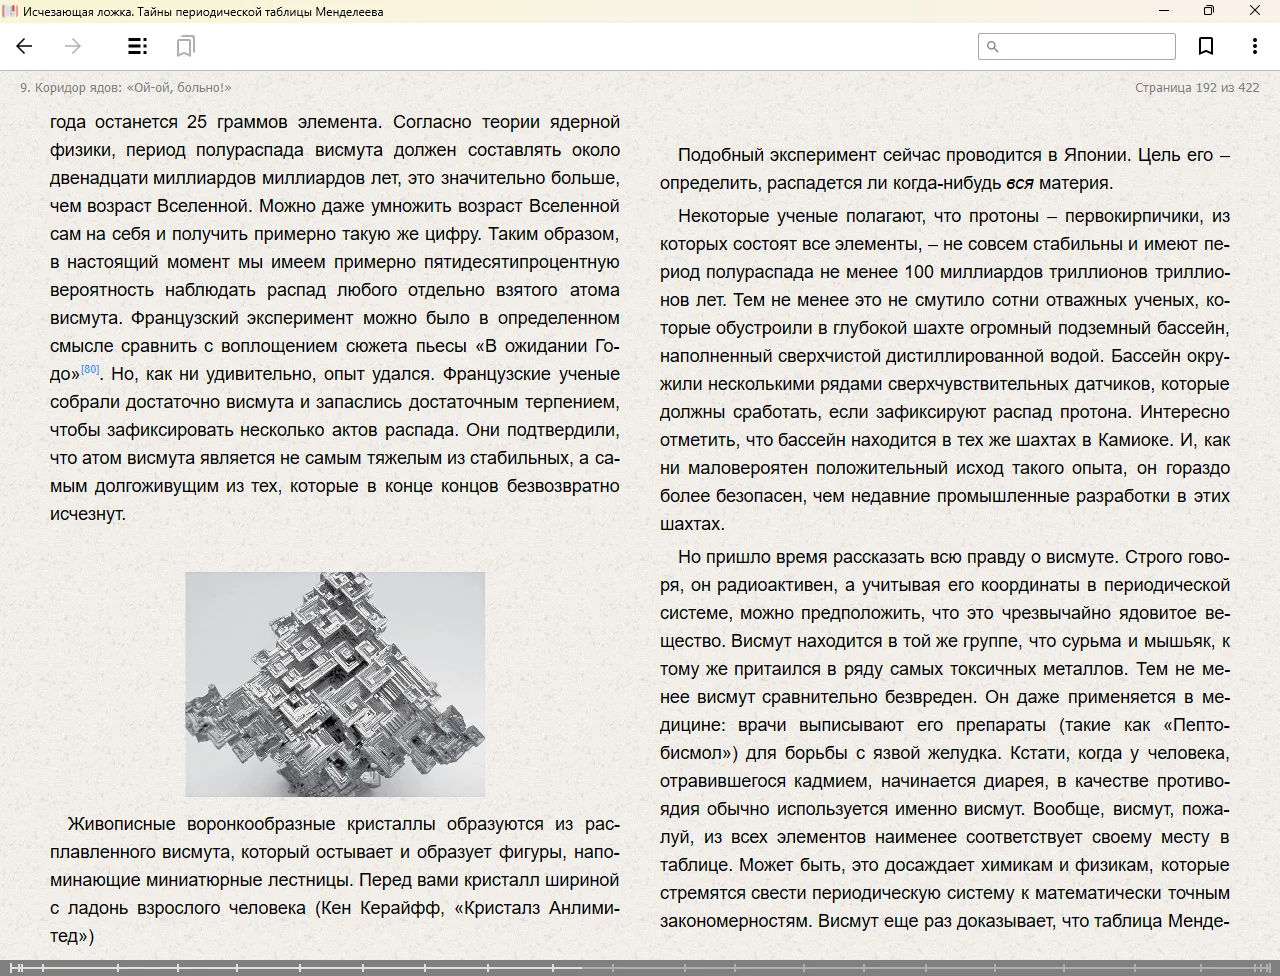Click the image caption about bismuth crystals
Screen dimensions: 1280x976
pyautogui.click(x=335, y=880)
